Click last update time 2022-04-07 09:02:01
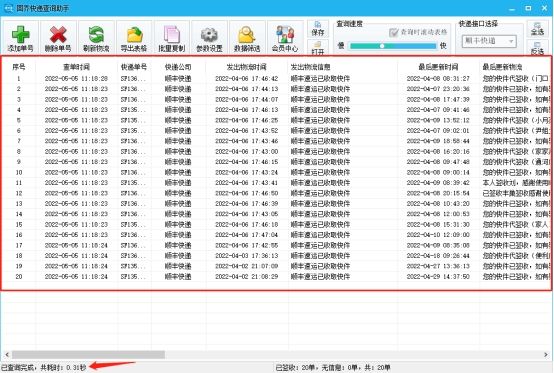 click(438, 131)
